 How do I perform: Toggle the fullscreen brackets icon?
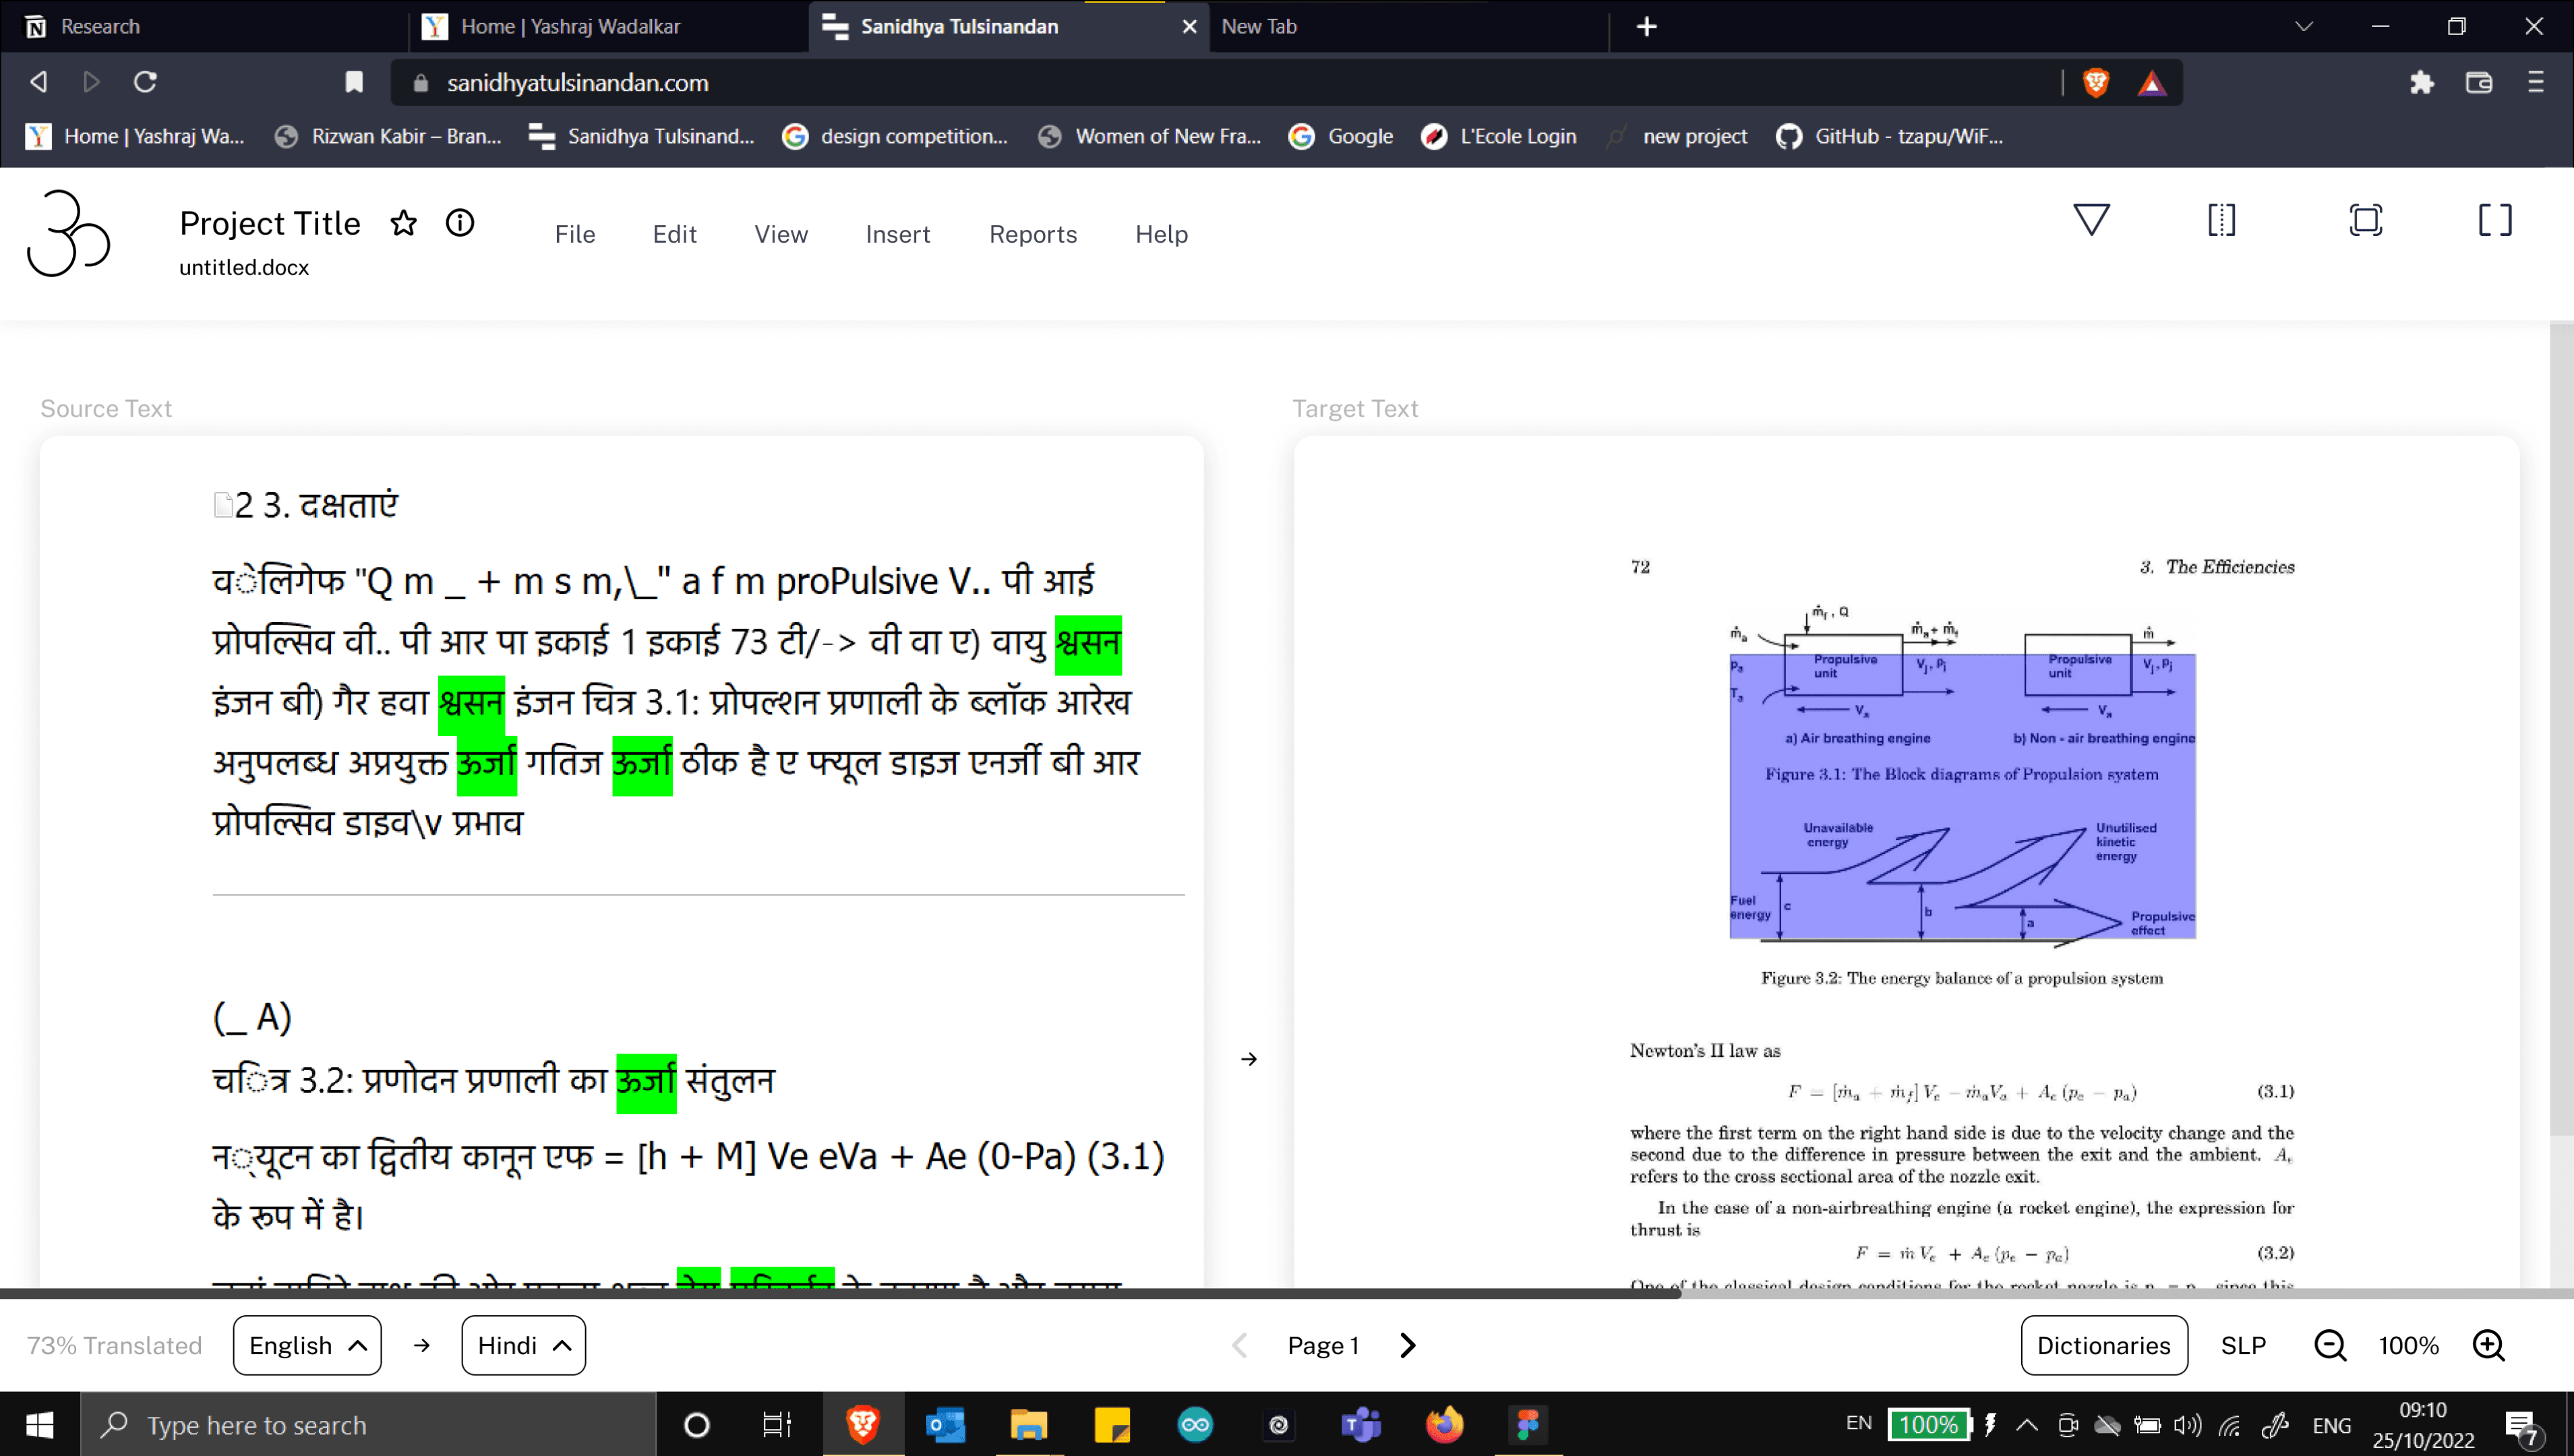(x=2494, y=219)
